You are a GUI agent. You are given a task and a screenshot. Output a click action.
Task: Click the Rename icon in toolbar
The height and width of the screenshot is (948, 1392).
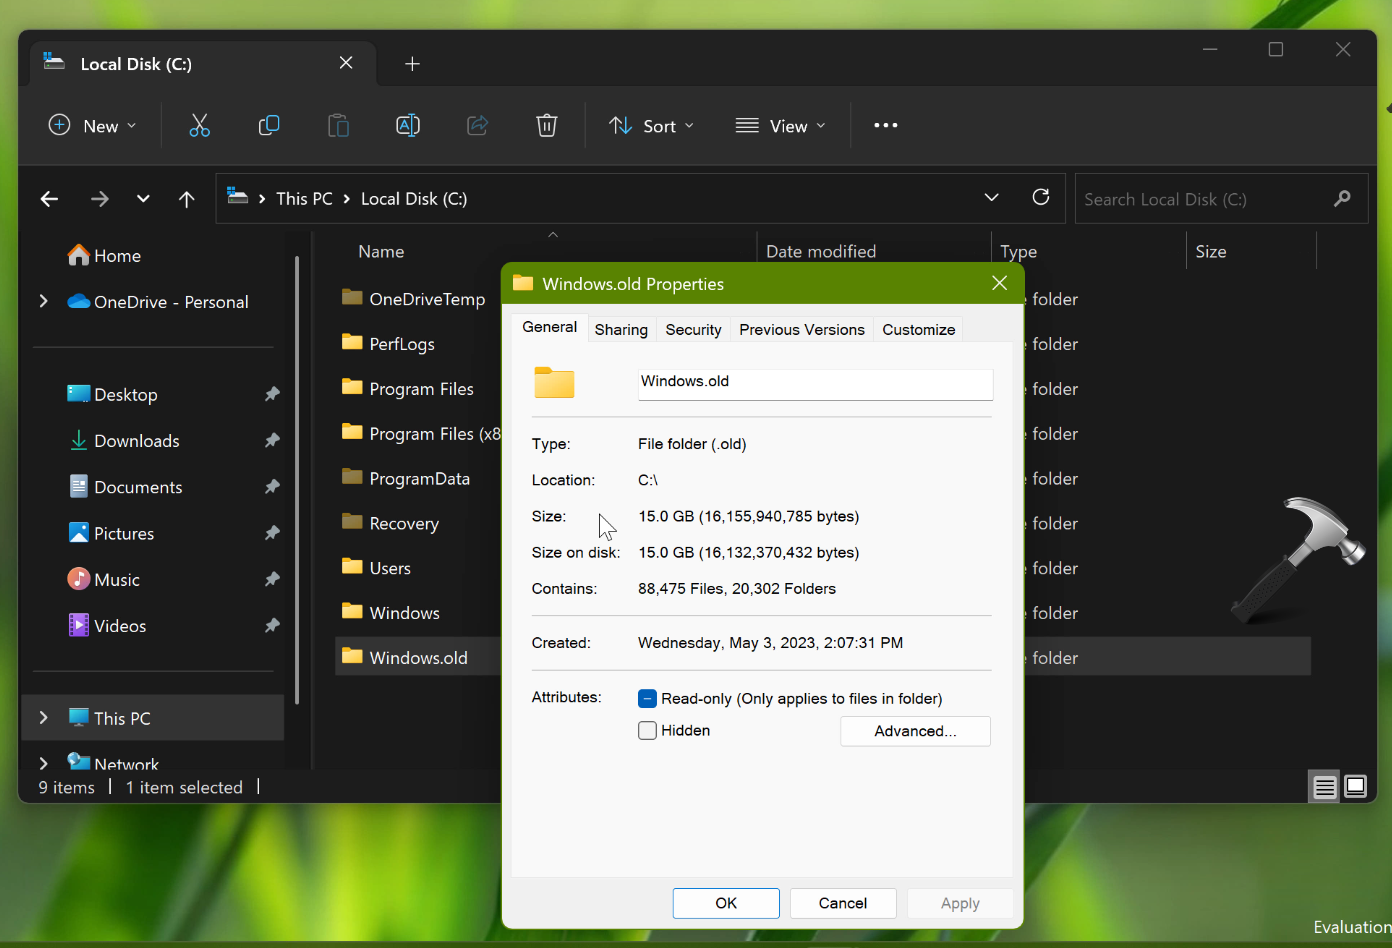click(408, 125)
